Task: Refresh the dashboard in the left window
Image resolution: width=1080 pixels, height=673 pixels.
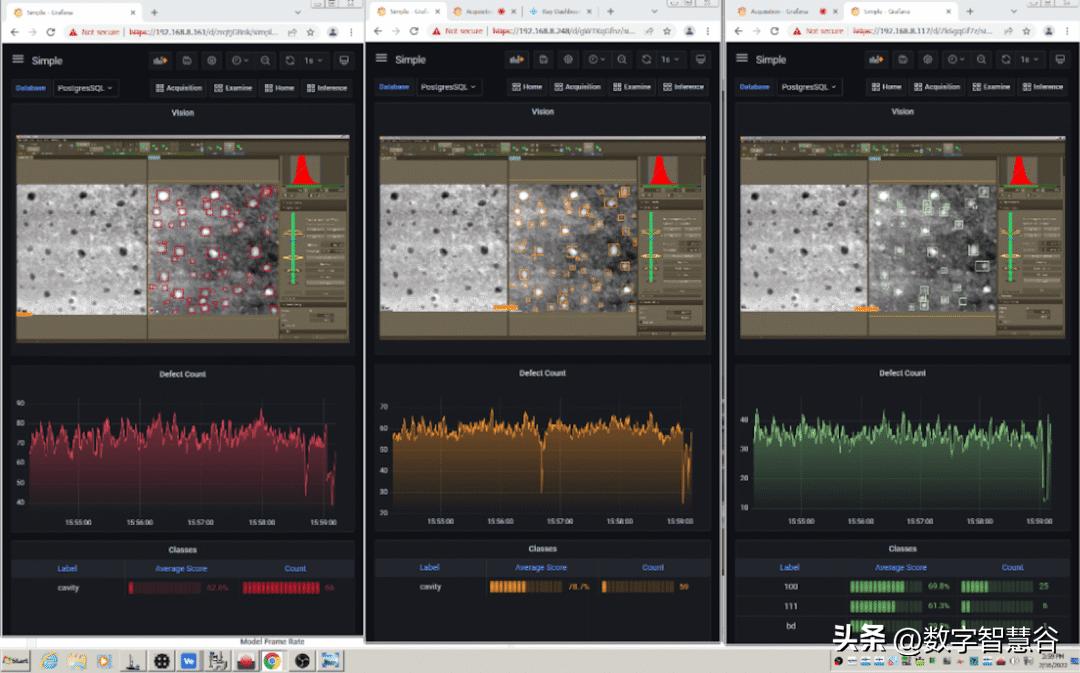Action: [290, 61]
